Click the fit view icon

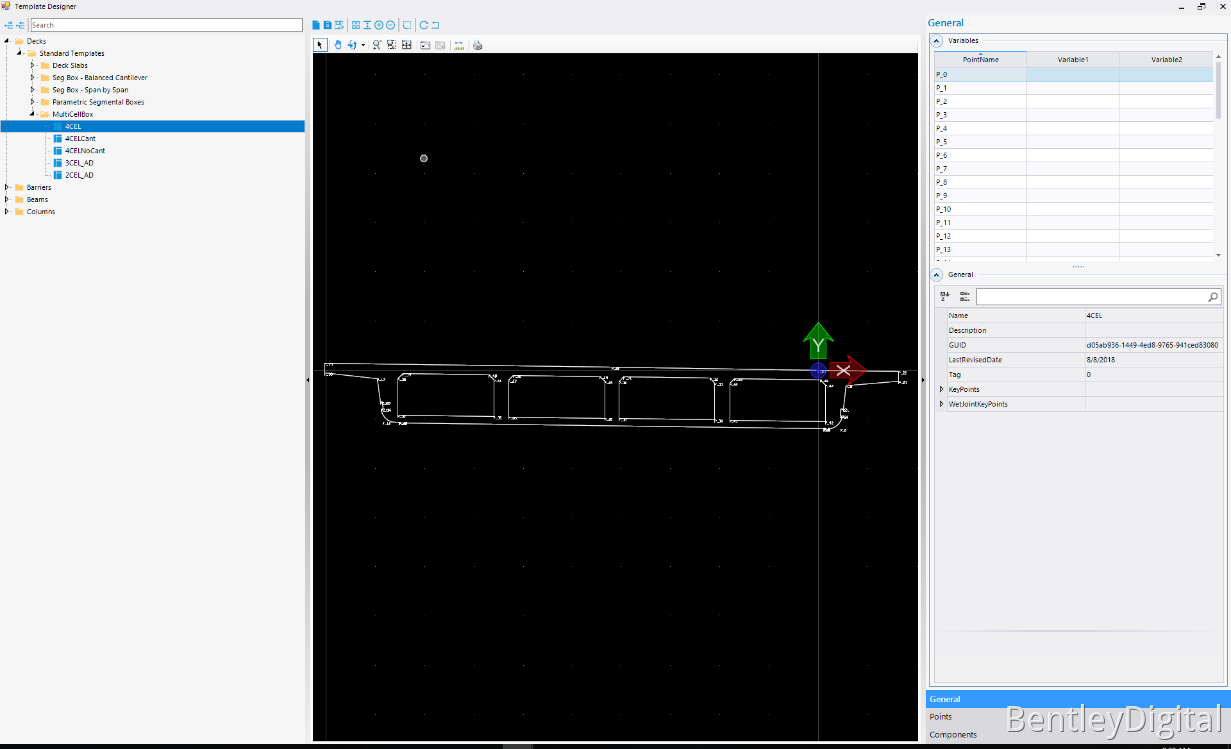click(406, 45)
